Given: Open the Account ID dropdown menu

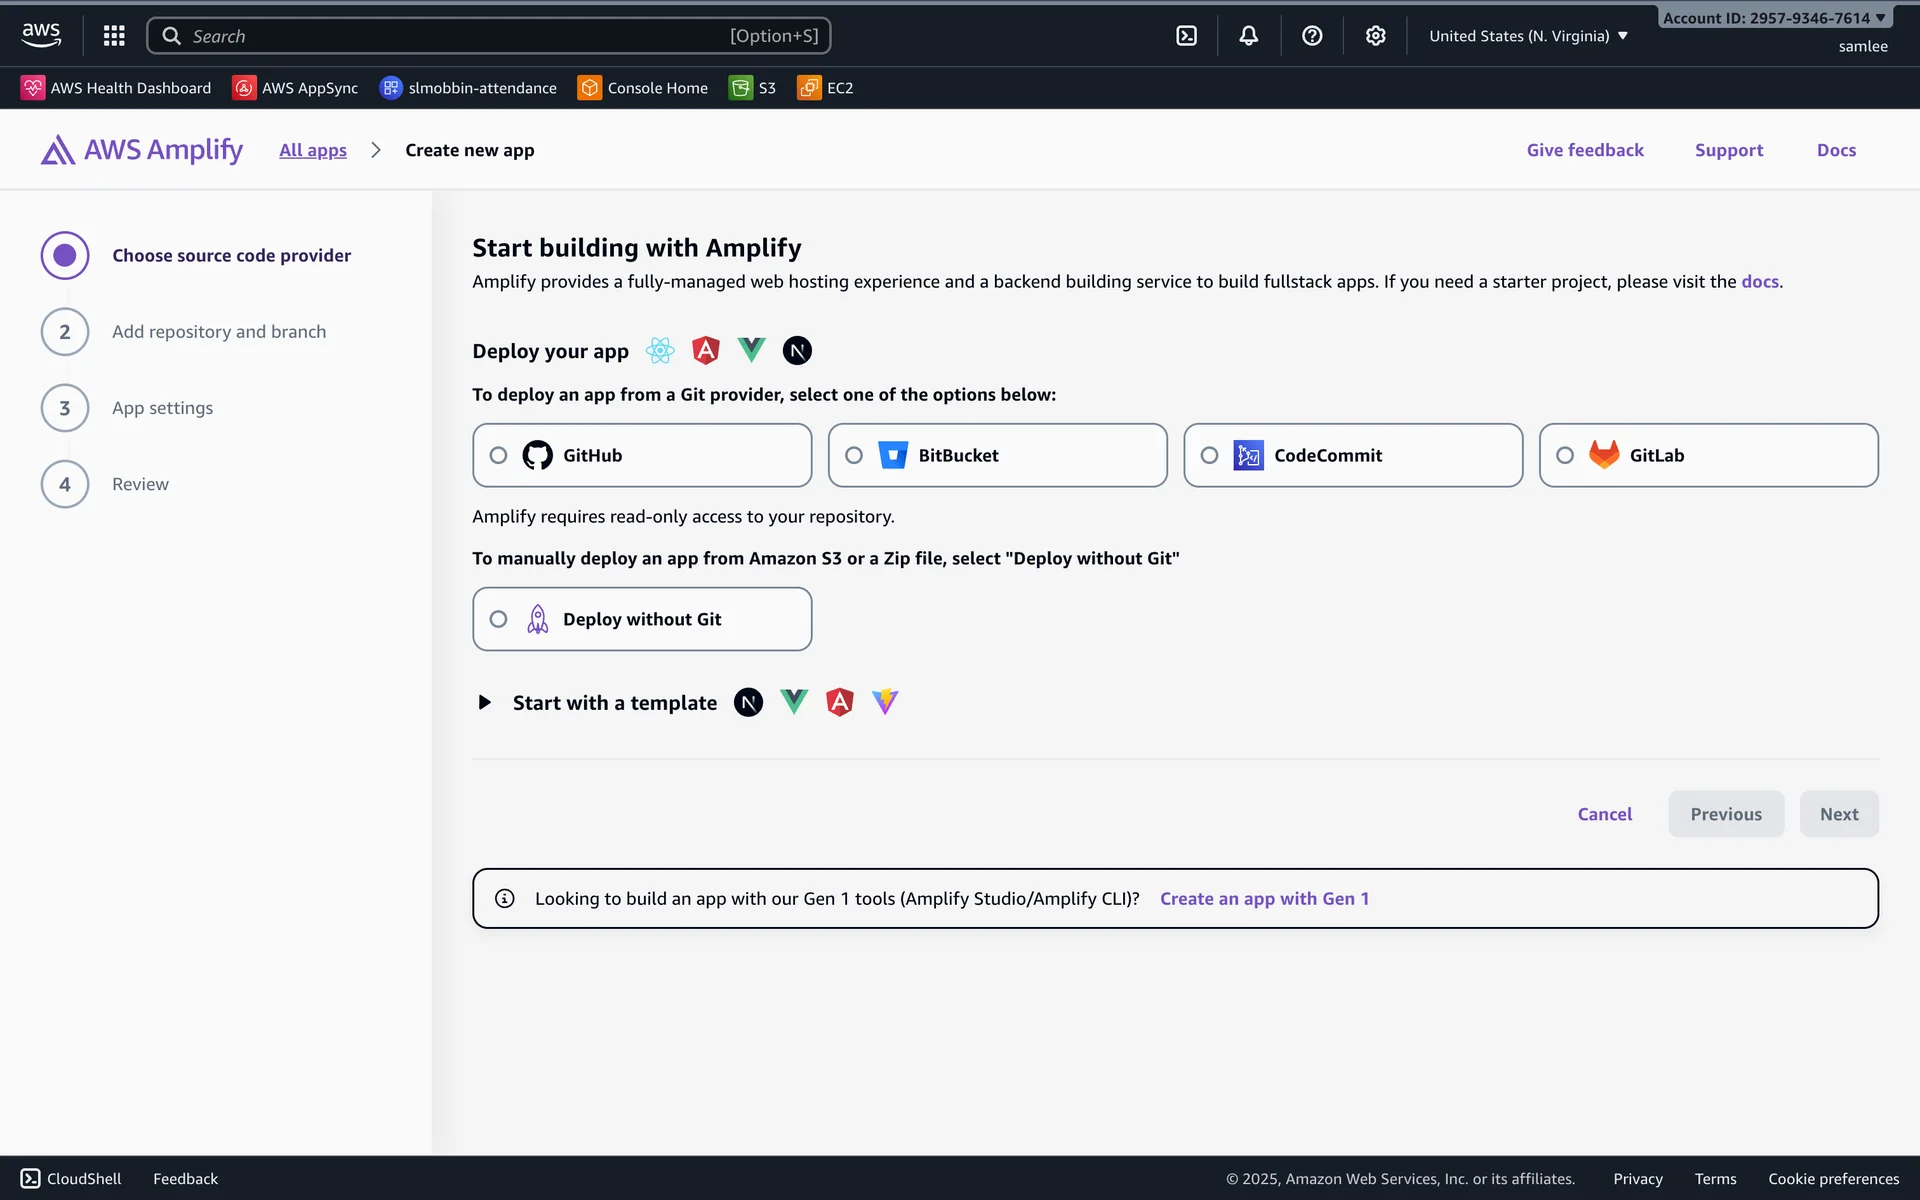Looking at the screenshot, I should click(1773, 18).
